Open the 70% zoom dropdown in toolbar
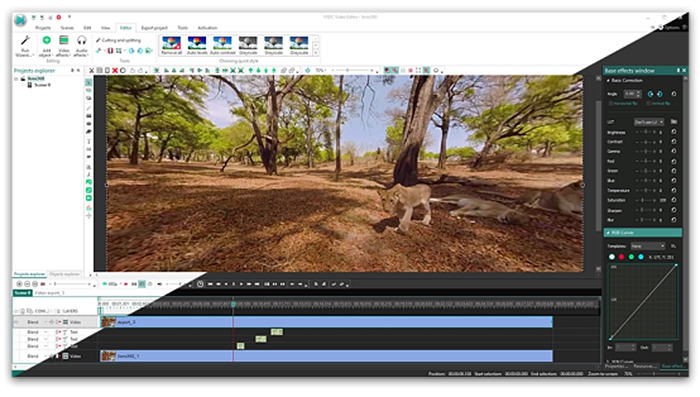Image resolution: width=700 pixels, height=397 pixels. (321, 71)
